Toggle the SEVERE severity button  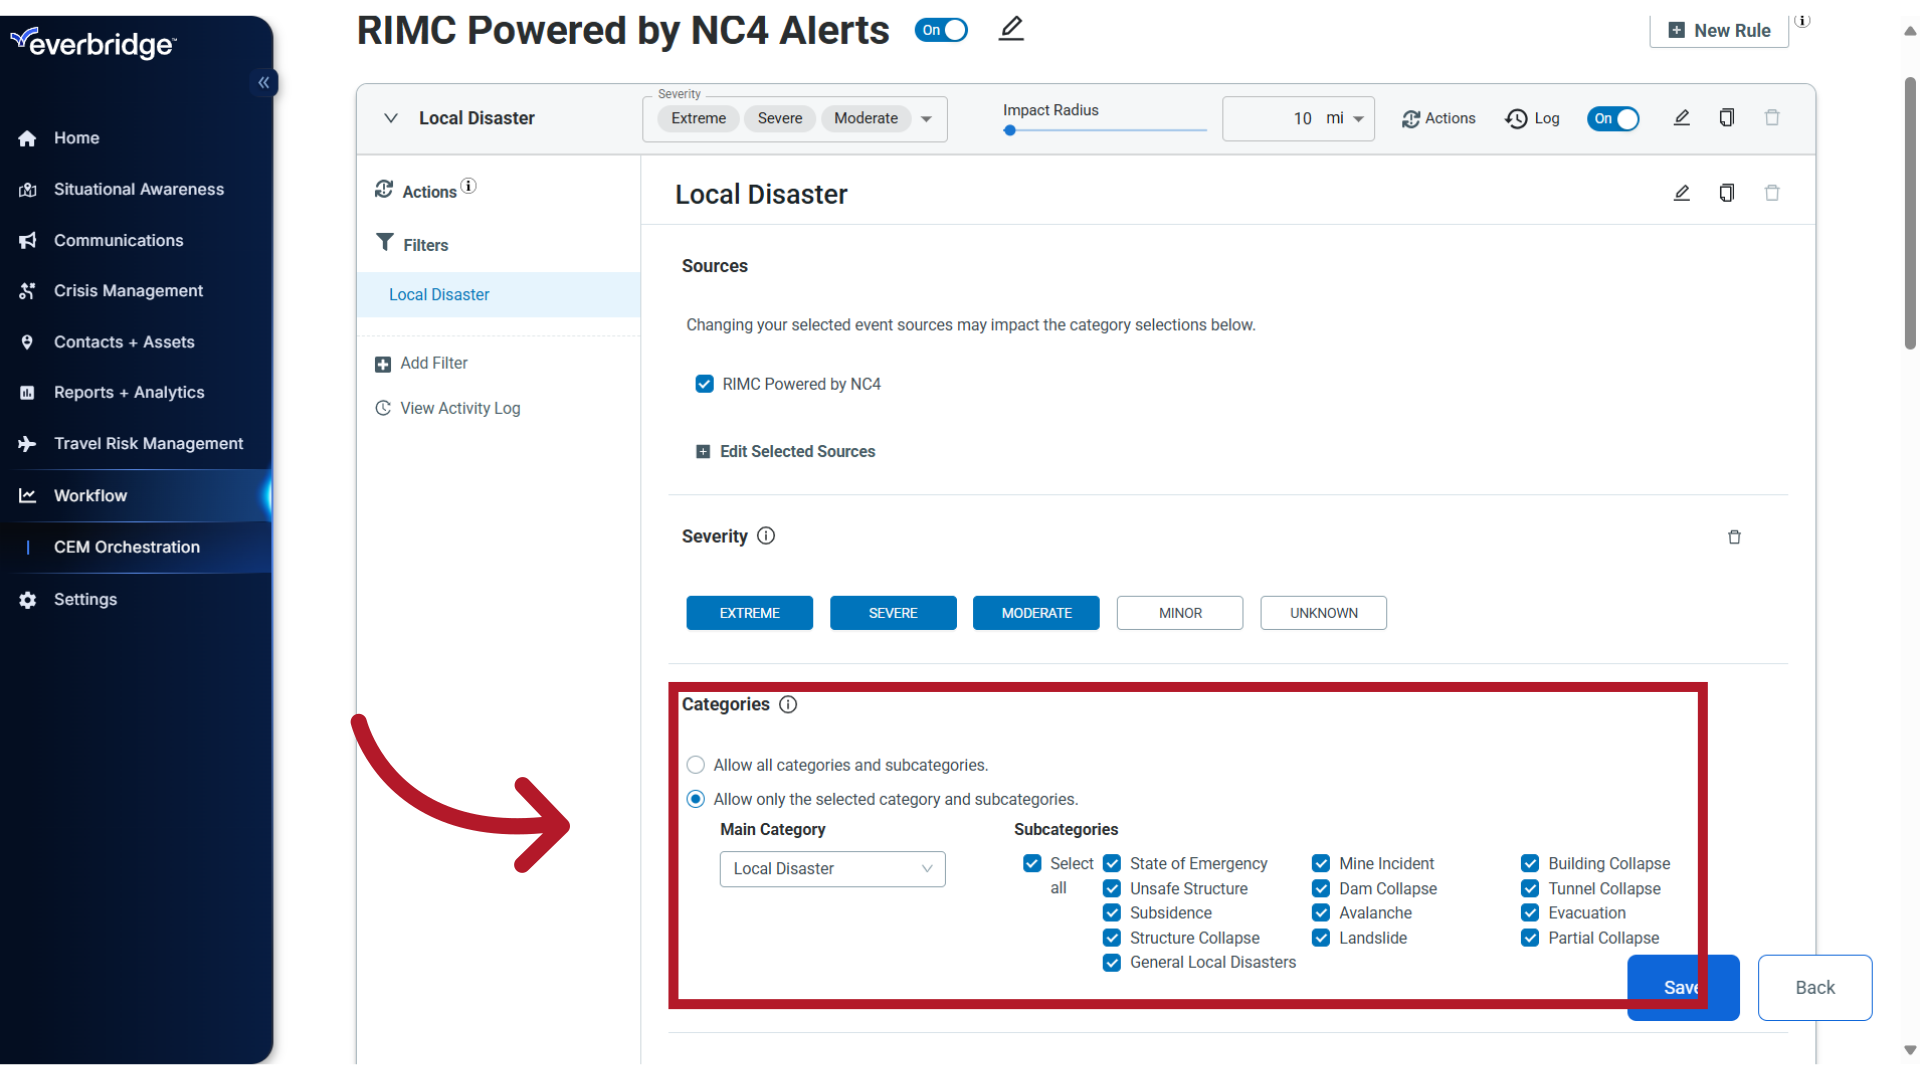click(x=893, y=613)
